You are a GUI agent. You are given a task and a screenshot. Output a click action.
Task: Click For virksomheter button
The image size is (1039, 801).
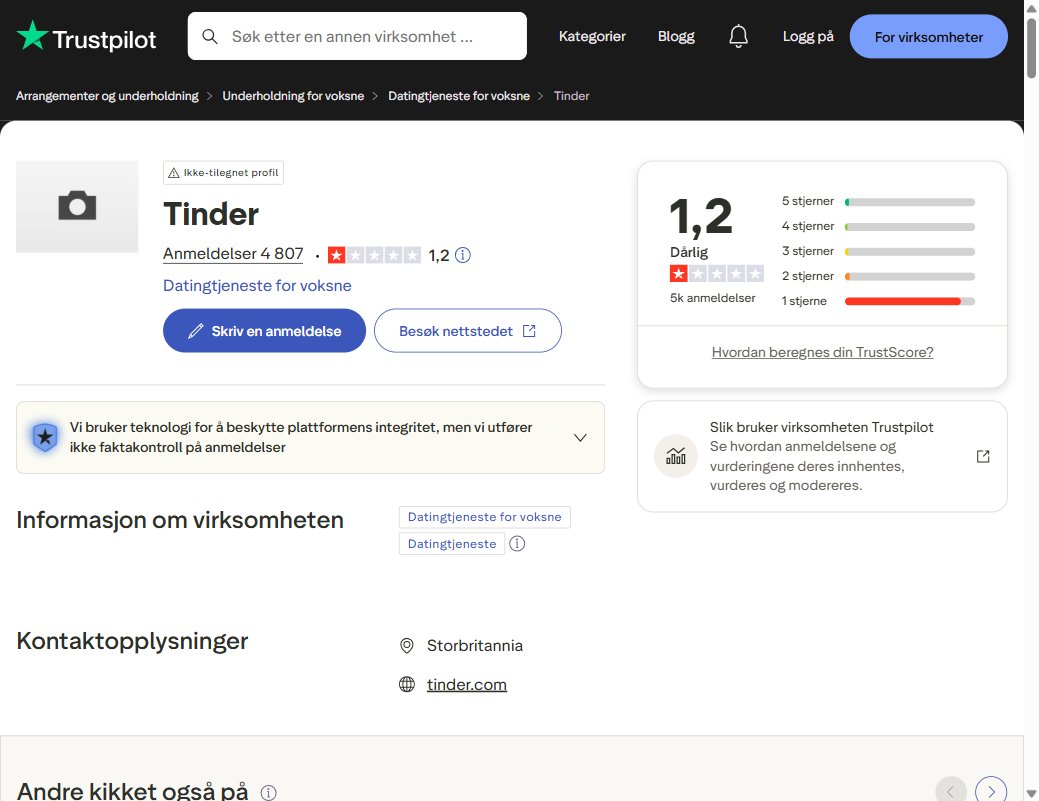click(x=928, y=36)
